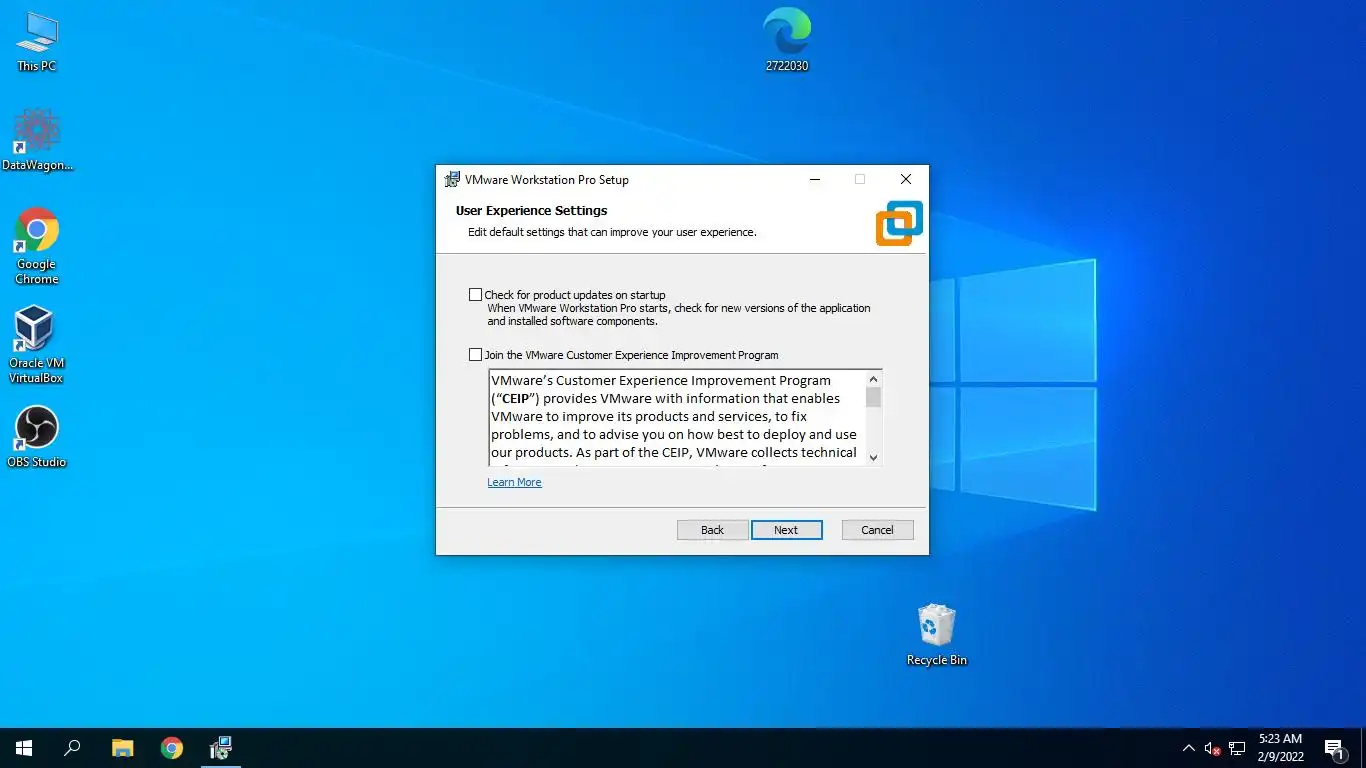
Task: Cancel the VMware Workstation installation
Action: point(877,530)
